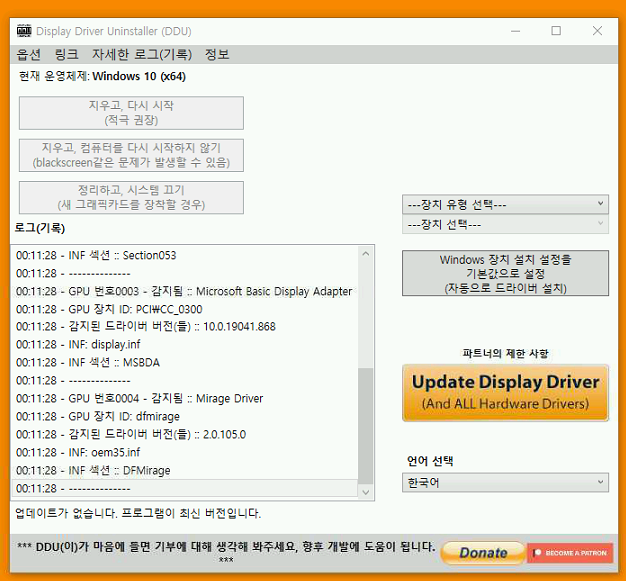Click log scrollbar up arrow
Viewport: 626px width, 581px height.
pos(366,254)
